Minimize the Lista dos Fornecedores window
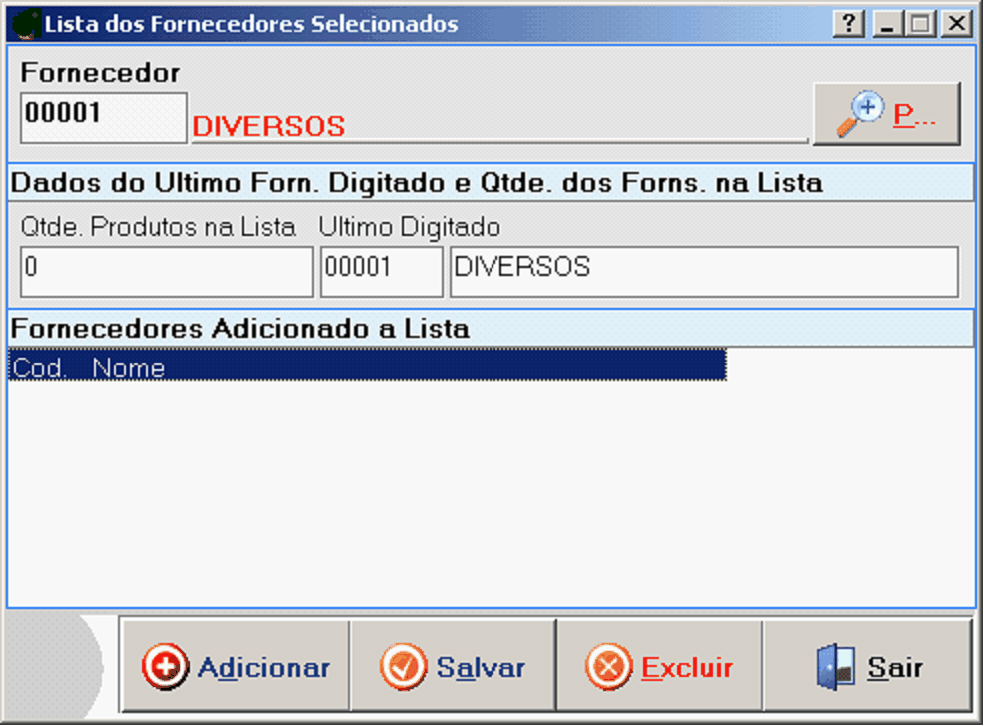Image resolution: width=984 pixels, height=726 pixels. [x=887, y=24]
